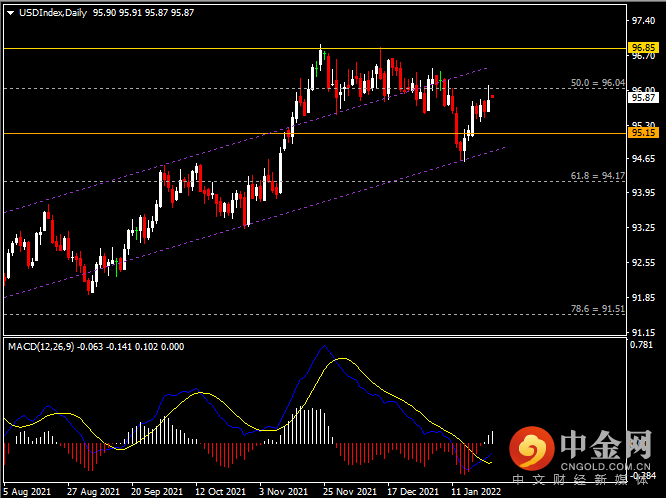Click the 0.781 MACD scale value
This screenshot has width=666, height=498.
pos(641,345)
